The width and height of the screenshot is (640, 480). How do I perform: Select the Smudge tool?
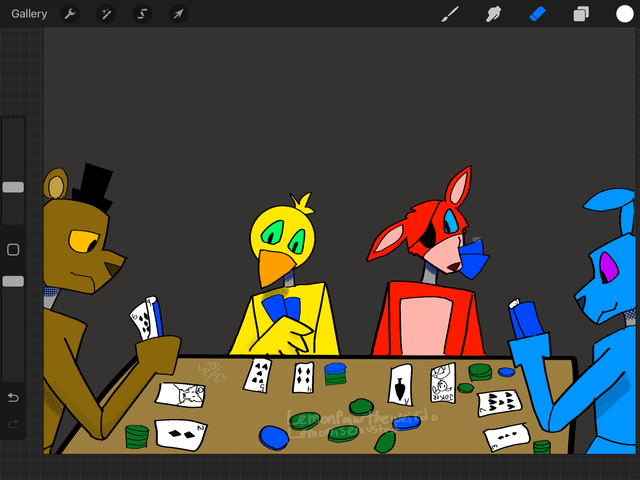tap(493, 14)
